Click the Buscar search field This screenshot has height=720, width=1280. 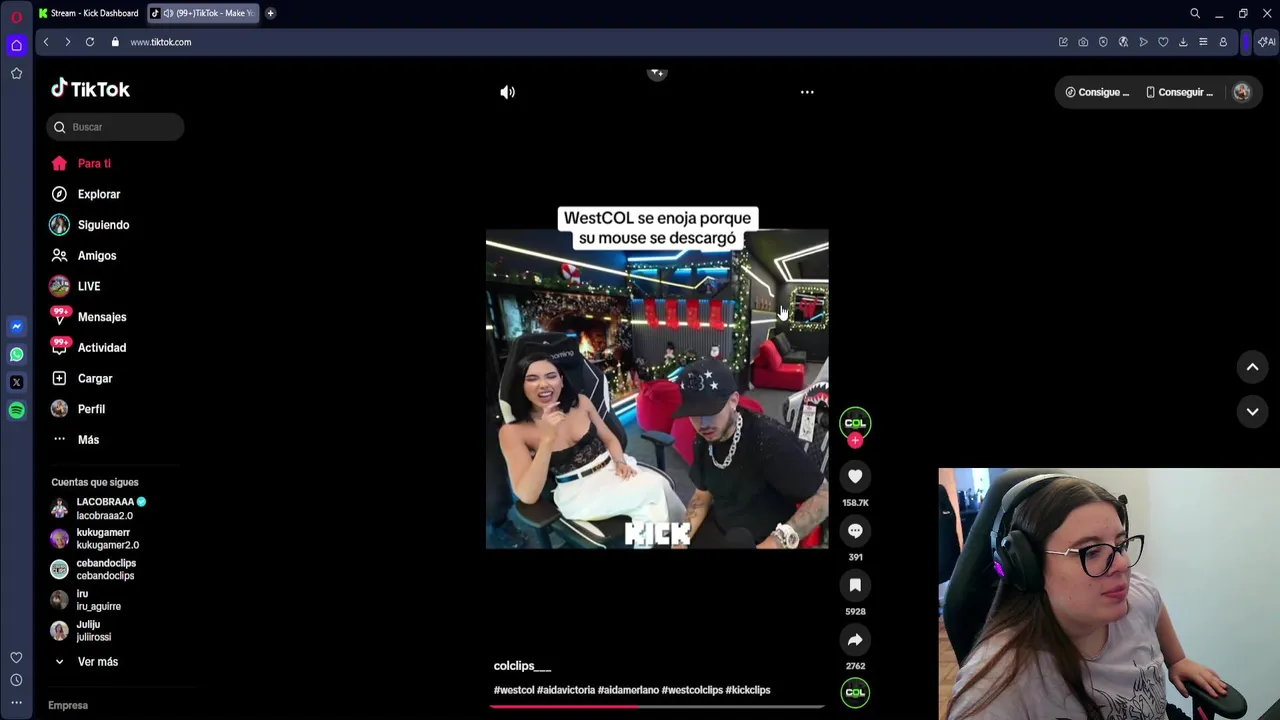[115, 127]
